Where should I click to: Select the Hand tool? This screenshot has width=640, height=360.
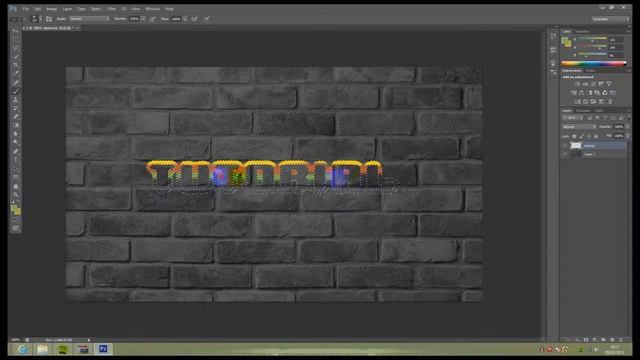coord(16,187)
